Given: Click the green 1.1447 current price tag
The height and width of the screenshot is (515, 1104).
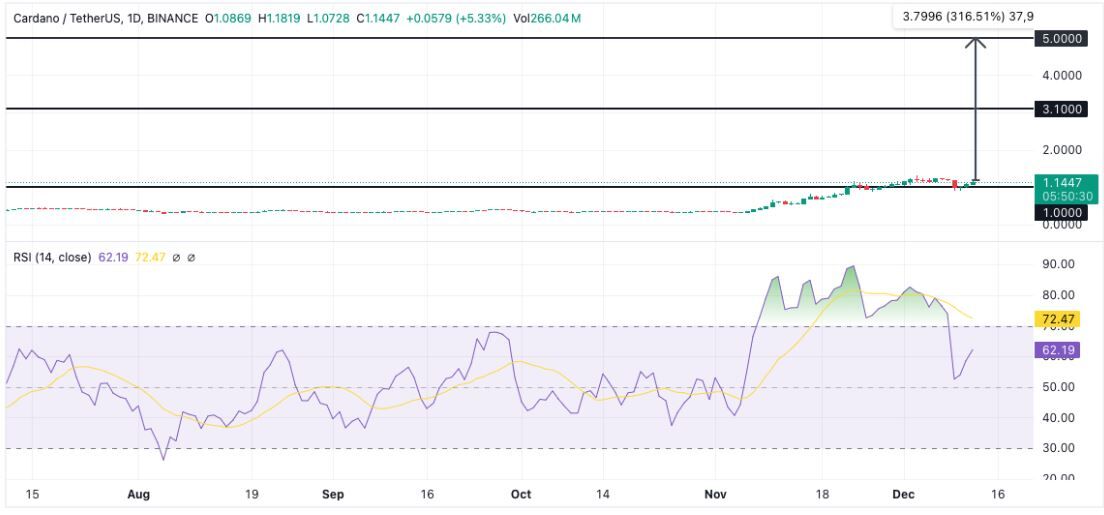Looking at the screenshot, I should click(x=1067, y=182).
